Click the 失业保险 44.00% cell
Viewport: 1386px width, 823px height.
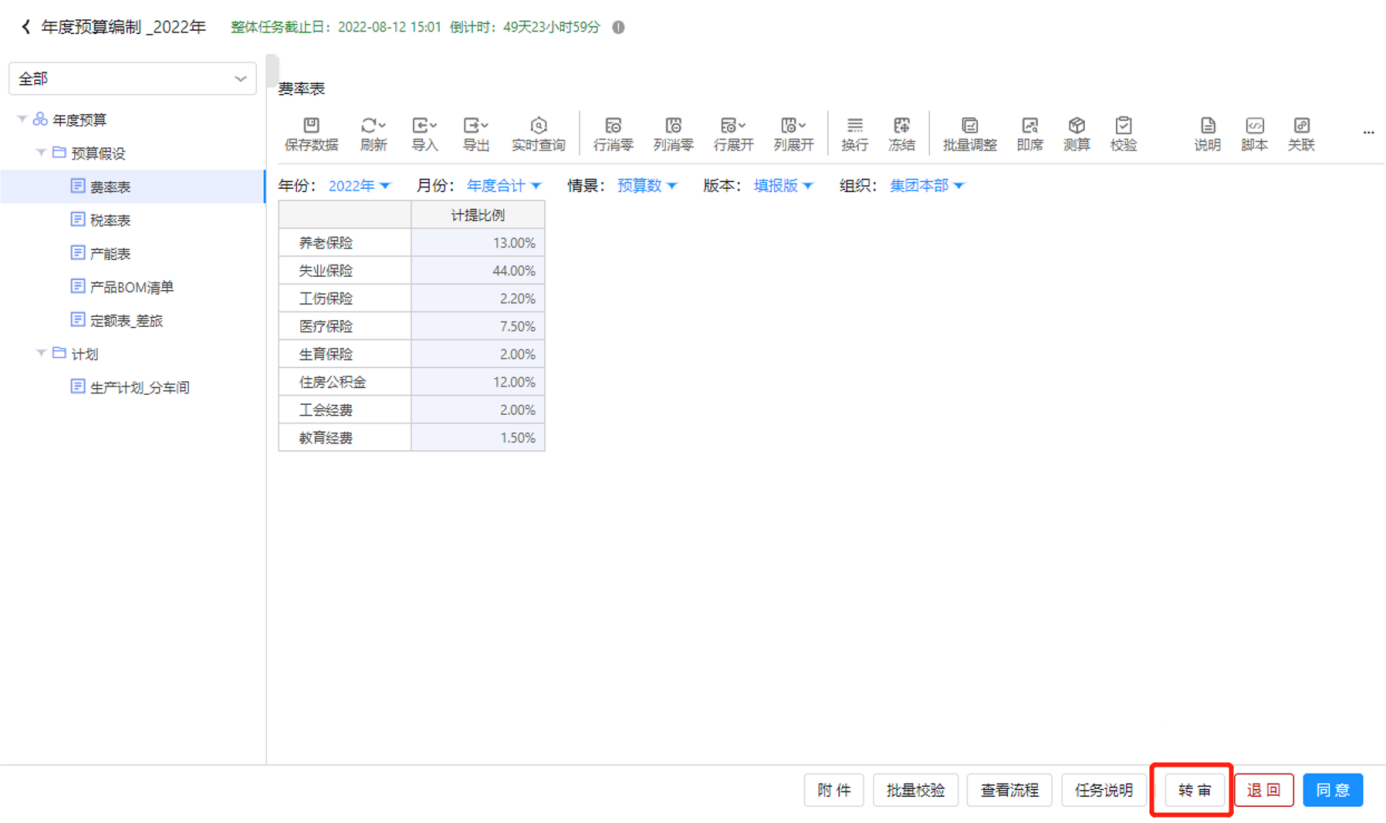pos(478,271)
